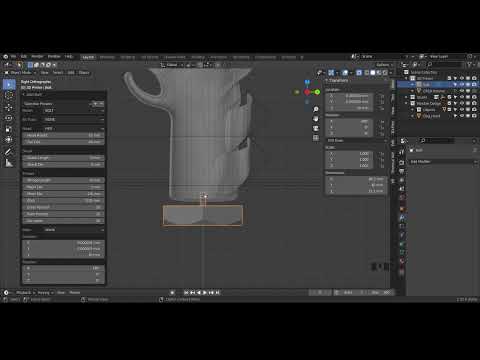Click the Crest Percent field

tap(63, 207)
